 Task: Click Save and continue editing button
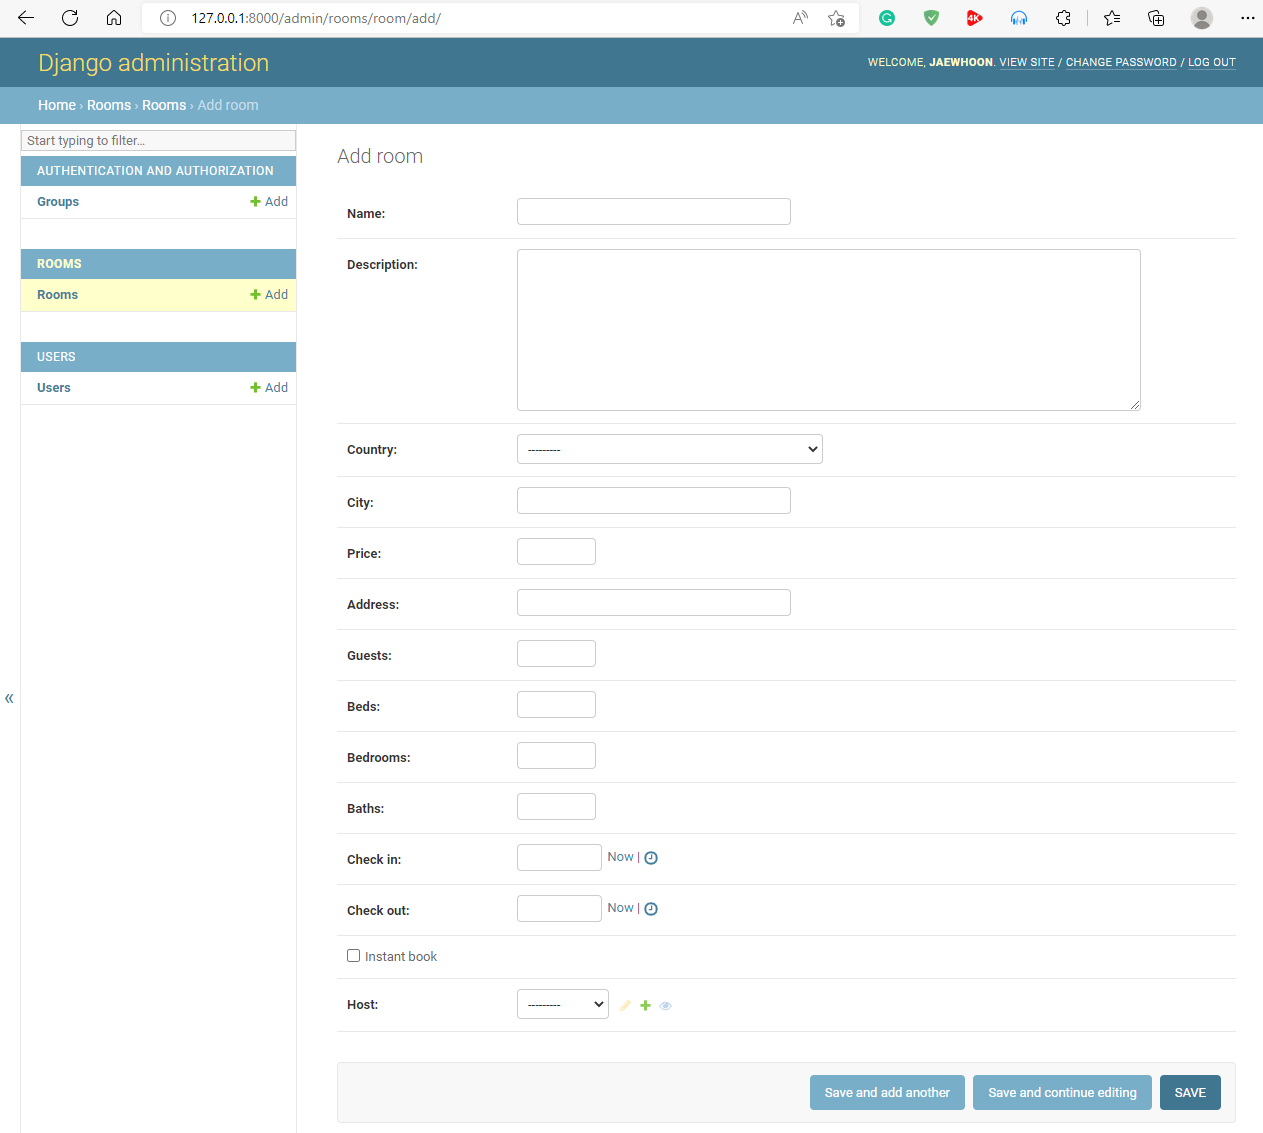pyautogui.click(x=1062, y=1092)
